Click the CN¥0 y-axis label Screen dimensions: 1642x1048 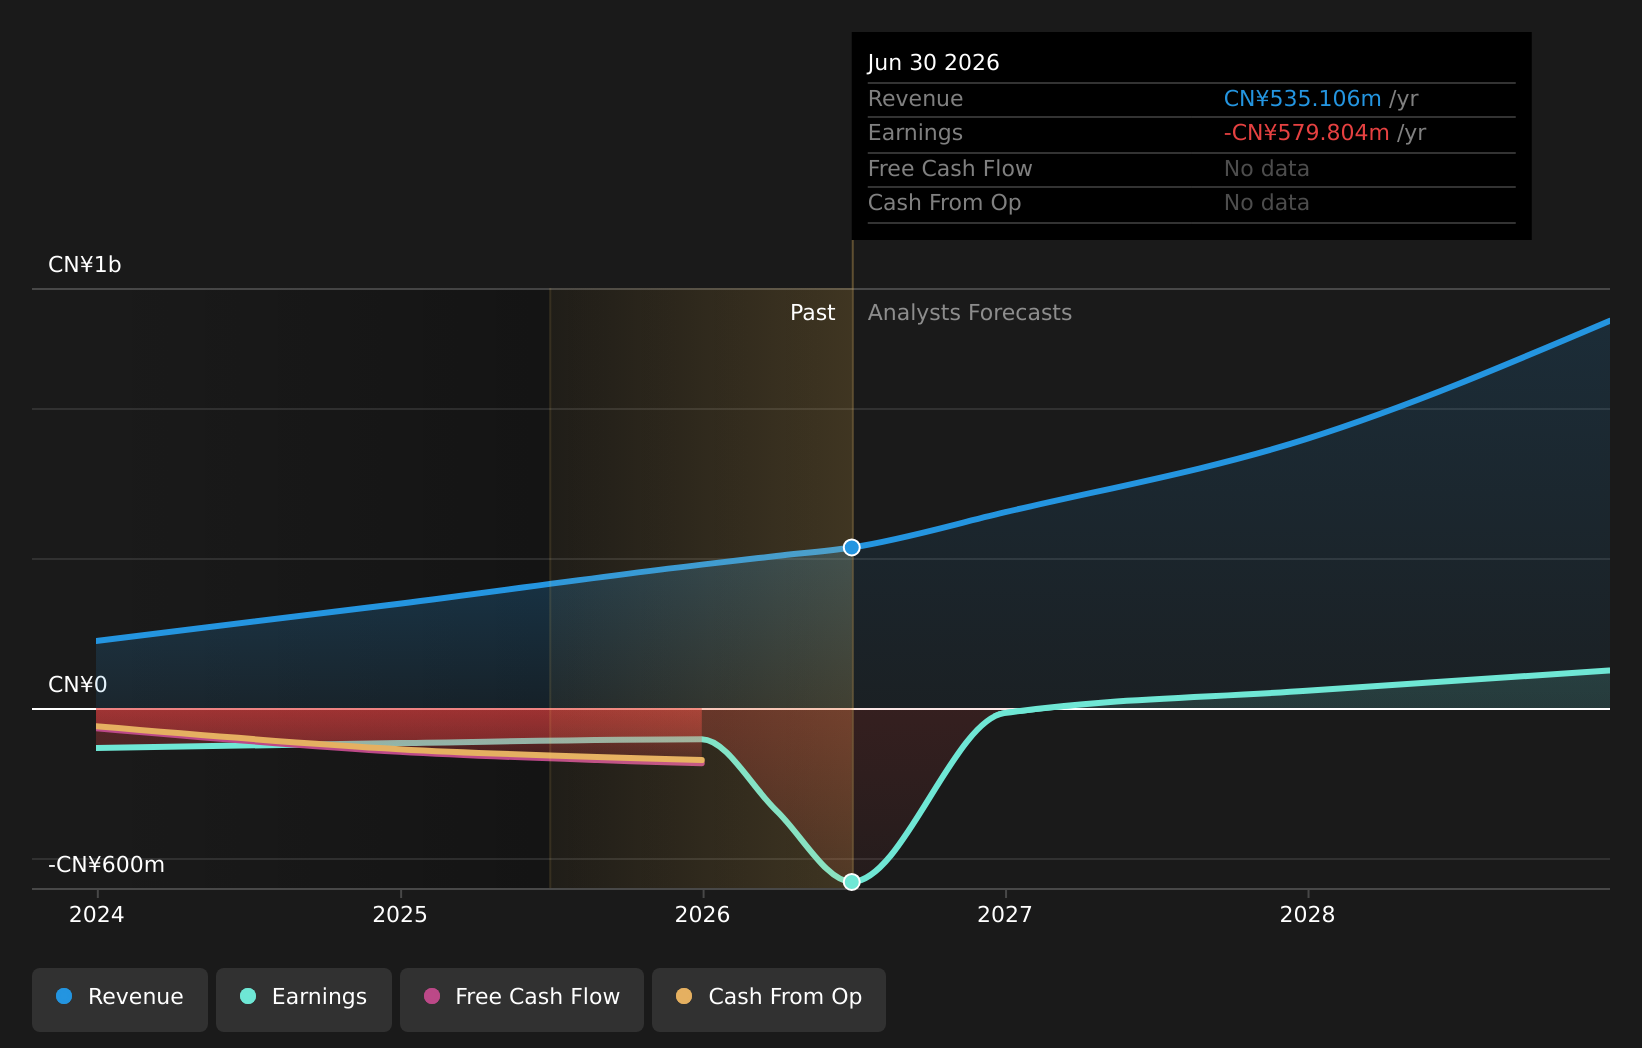pos(78,685)
